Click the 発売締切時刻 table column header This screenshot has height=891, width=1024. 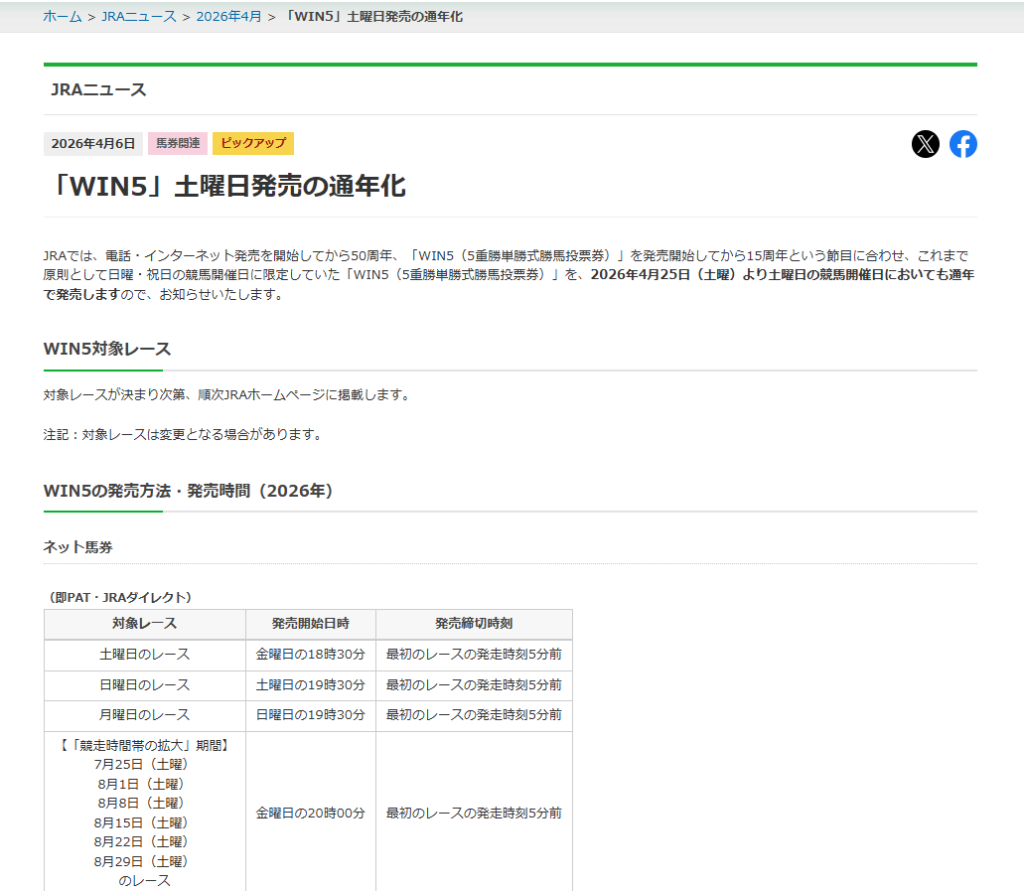474,624
